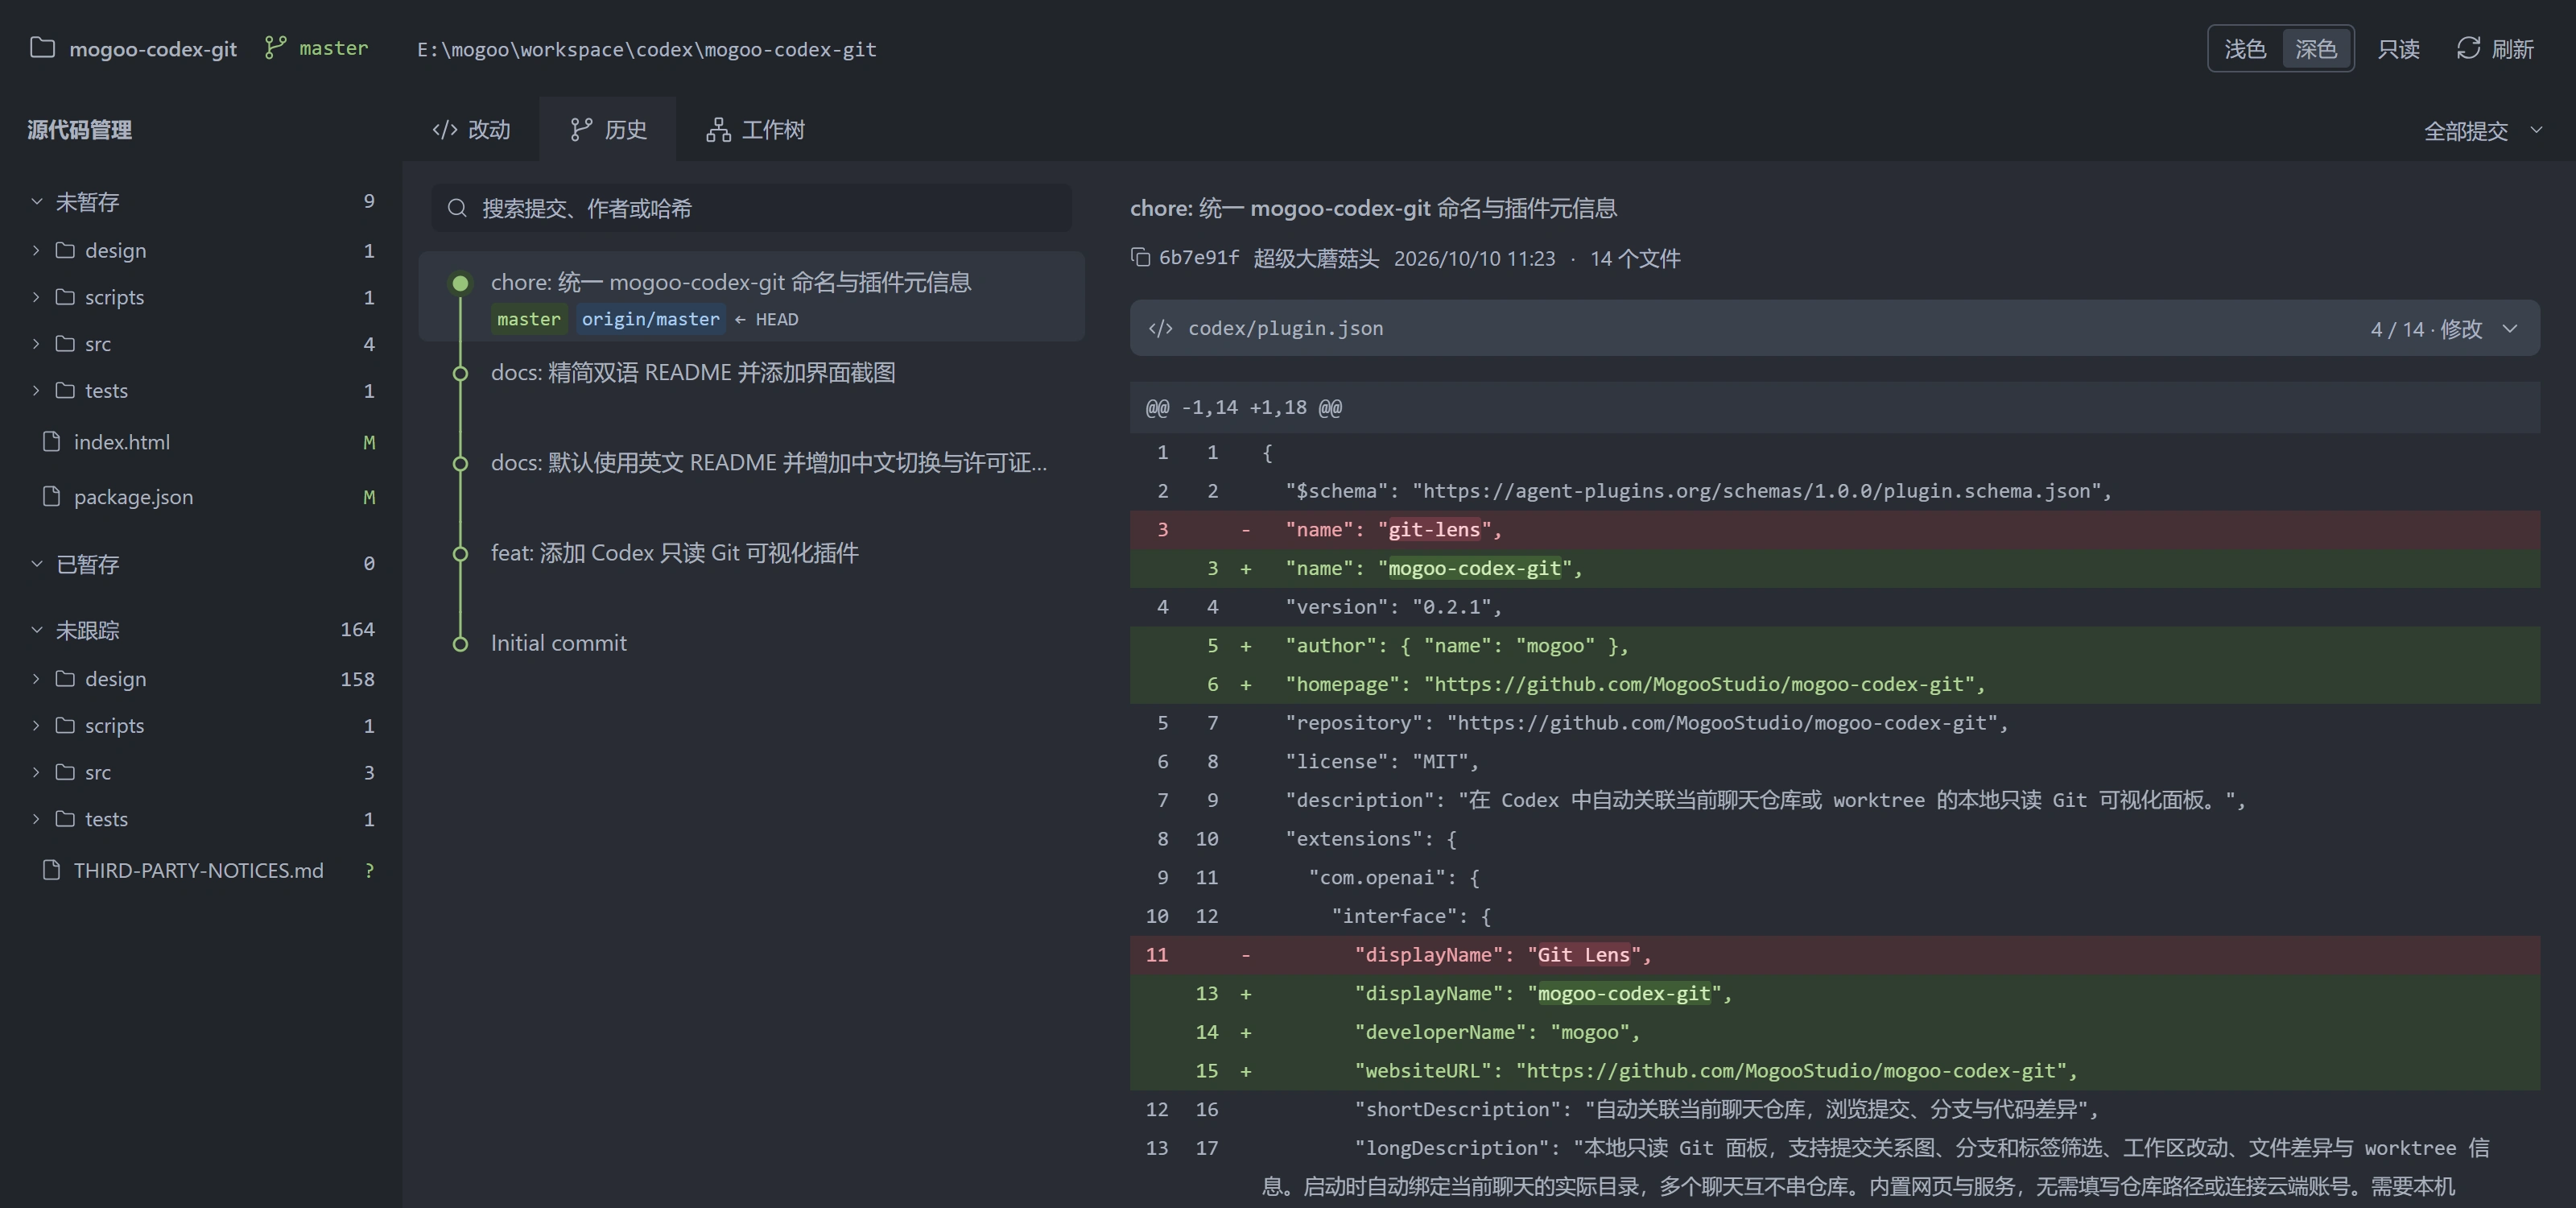Click the 14 个文件 file count

click(1635, 258)
